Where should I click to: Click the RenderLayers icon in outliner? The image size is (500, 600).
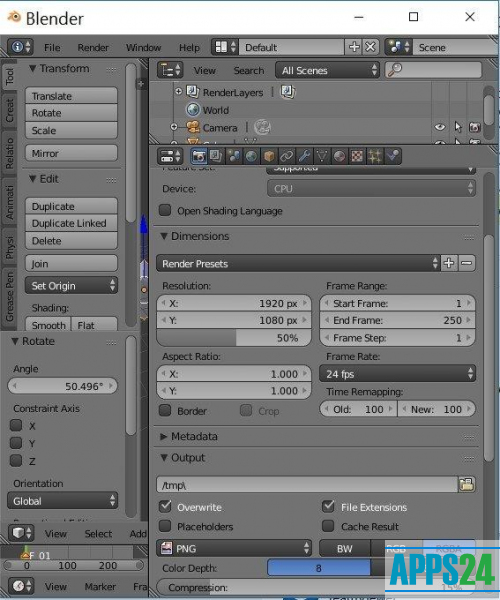click(192, 92)
